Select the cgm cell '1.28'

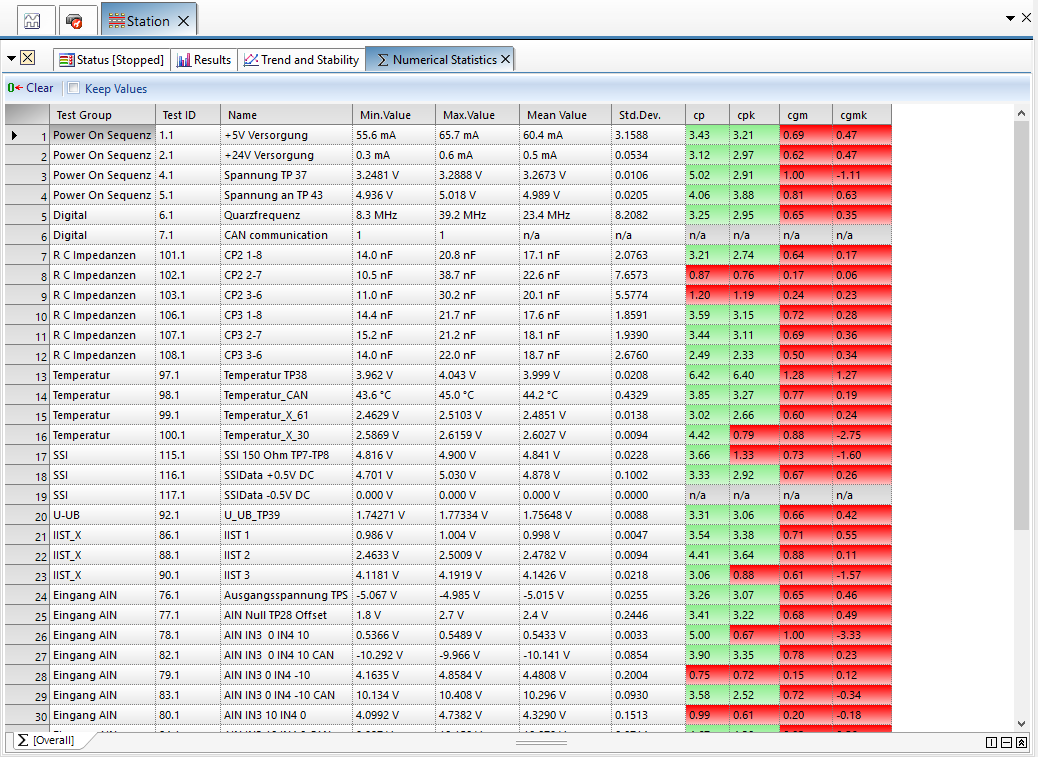click(806, 375)
